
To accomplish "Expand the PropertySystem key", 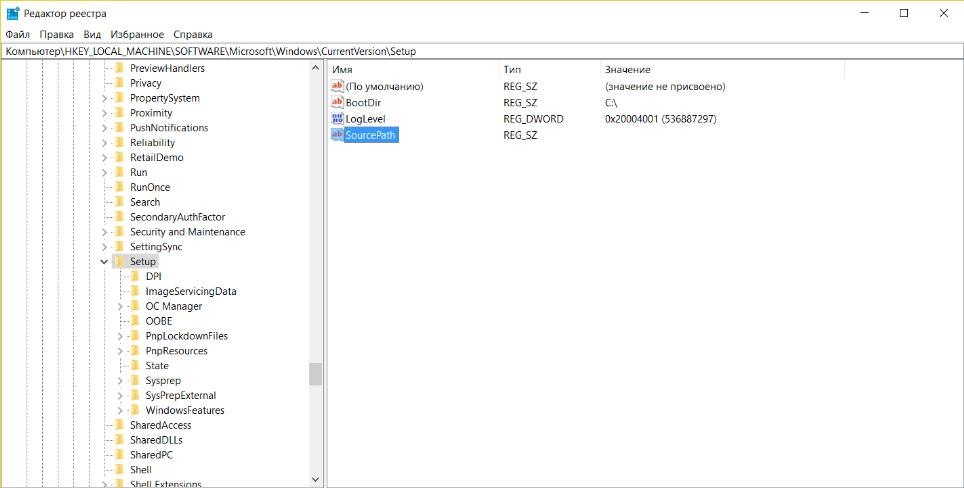I will pos(104,98).
